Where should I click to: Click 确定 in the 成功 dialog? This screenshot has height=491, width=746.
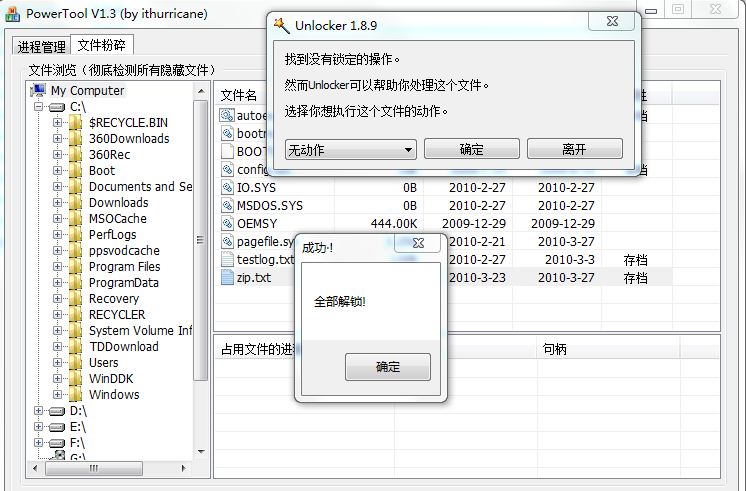388,367
